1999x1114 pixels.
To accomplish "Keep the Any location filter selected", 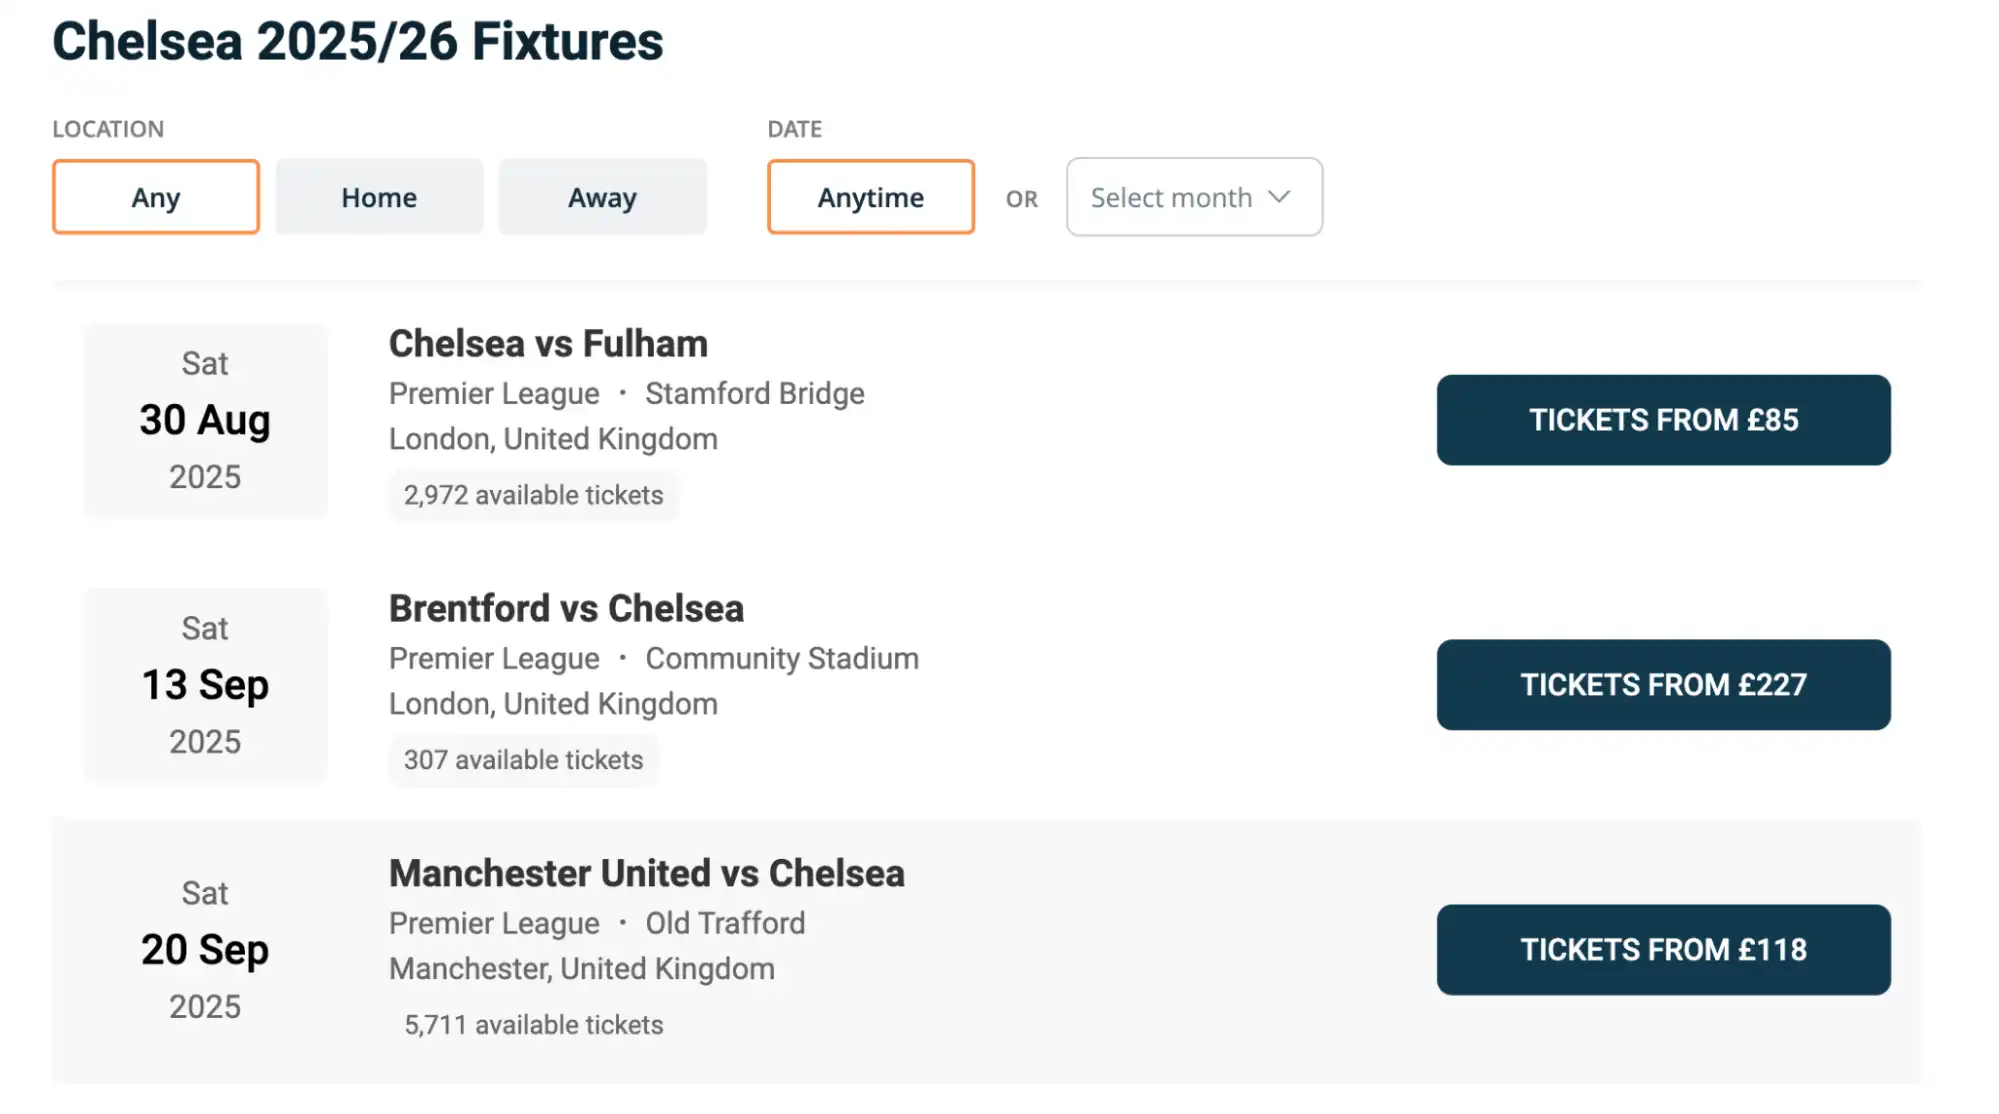I will (x=155, y=197).
